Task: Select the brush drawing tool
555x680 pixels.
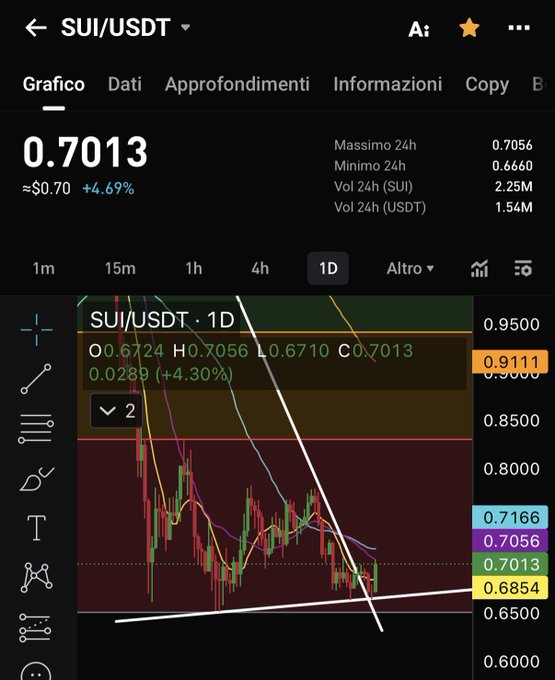Action: (x=37, y=479)
